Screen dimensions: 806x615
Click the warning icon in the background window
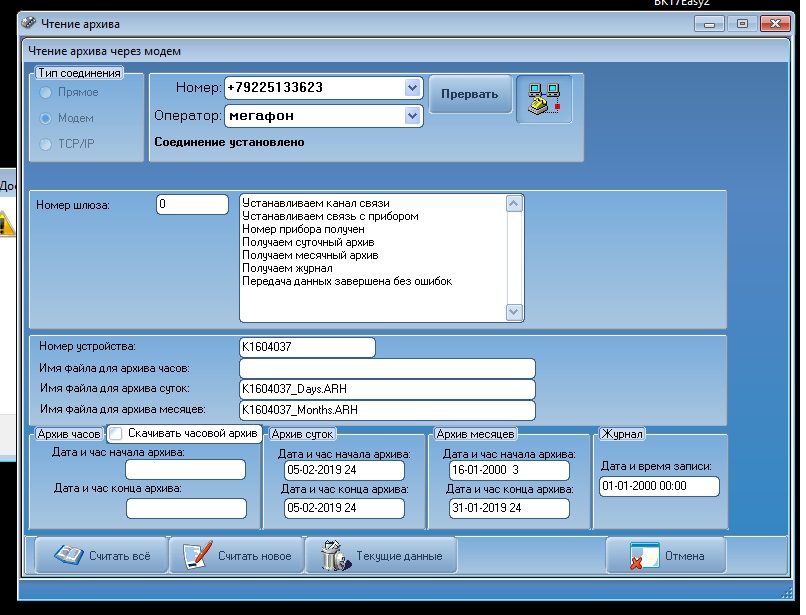6,225
